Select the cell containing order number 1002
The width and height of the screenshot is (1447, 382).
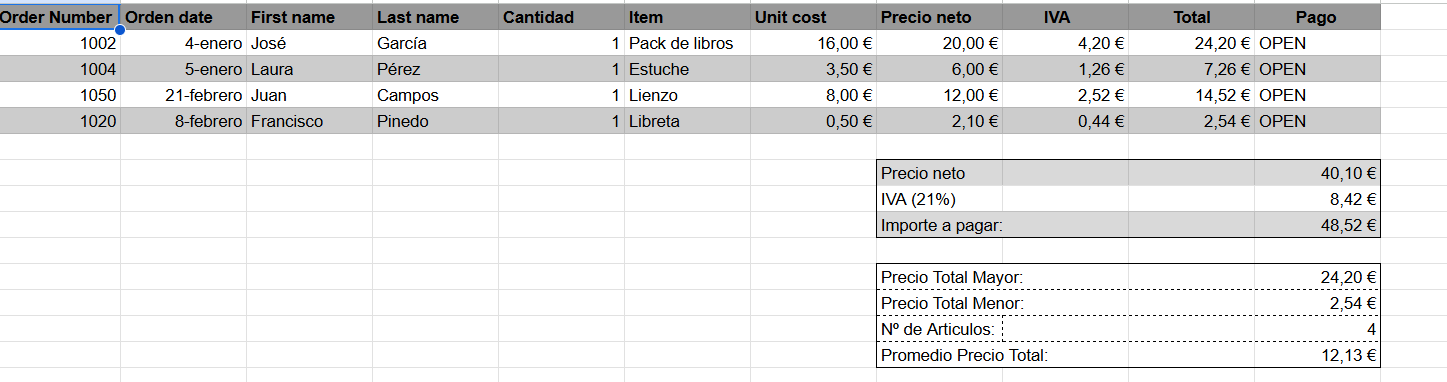coord(60,43)
